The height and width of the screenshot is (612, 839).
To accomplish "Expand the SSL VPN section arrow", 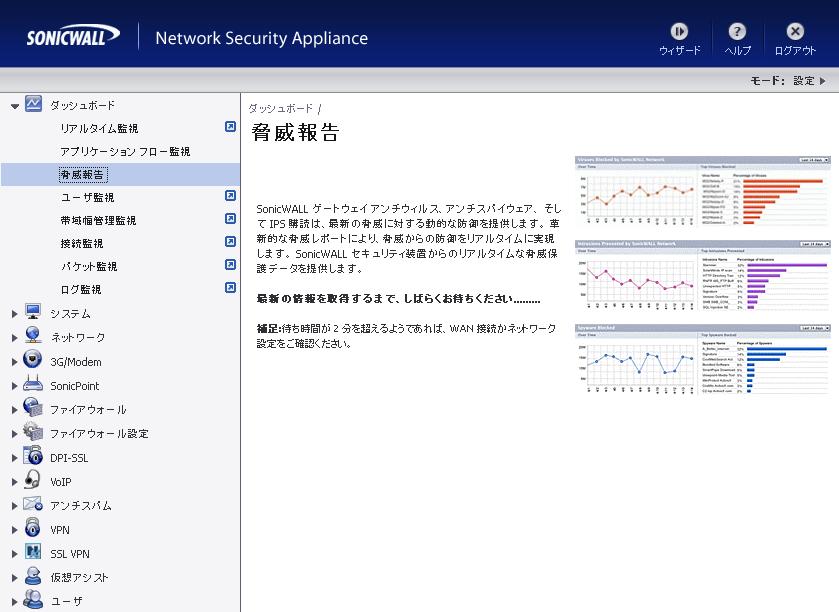I will tap(14, 554).
